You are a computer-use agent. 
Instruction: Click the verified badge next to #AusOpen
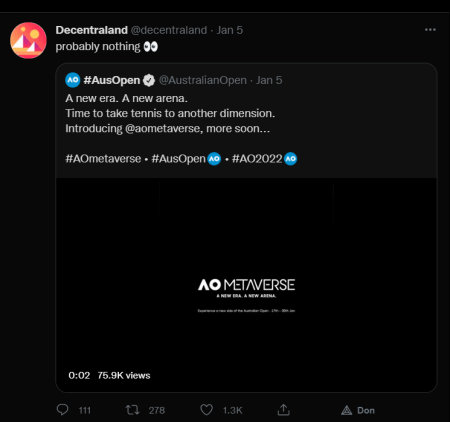point(149,80)
